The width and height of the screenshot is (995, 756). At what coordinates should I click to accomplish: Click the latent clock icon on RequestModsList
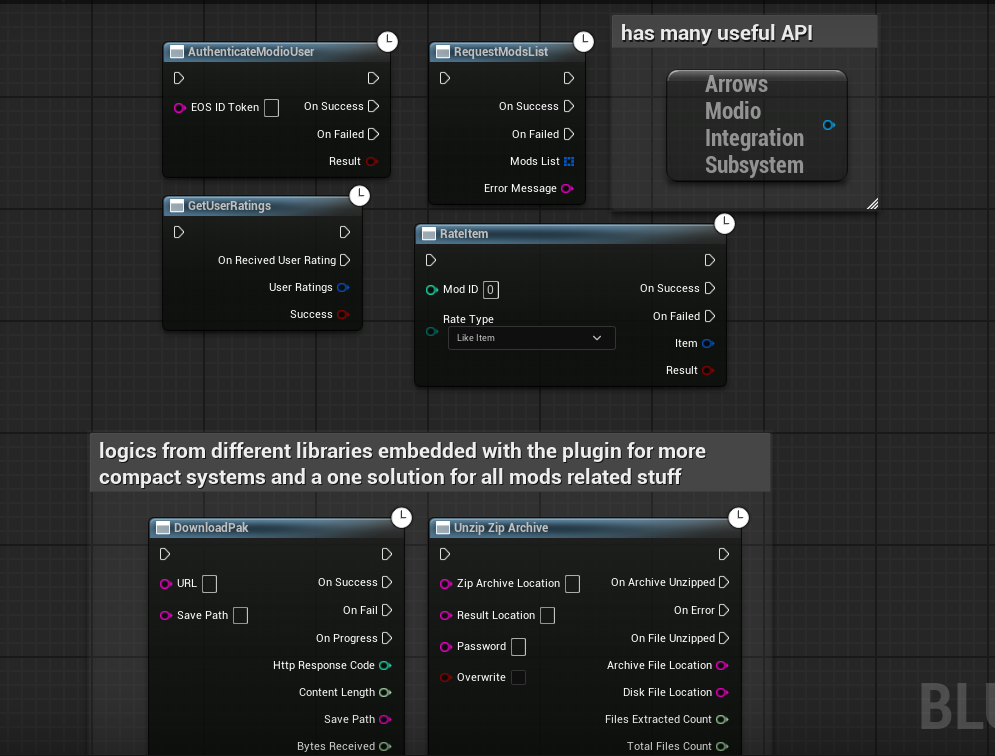(x=583, y=42)
